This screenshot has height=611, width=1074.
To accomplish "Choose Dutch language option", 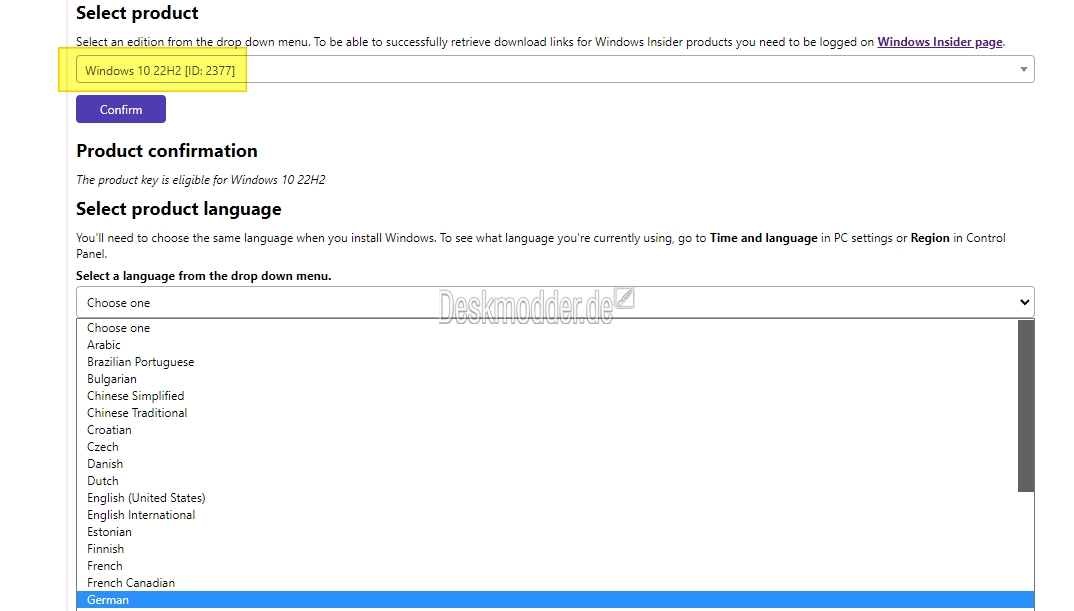I will [547, 481].
